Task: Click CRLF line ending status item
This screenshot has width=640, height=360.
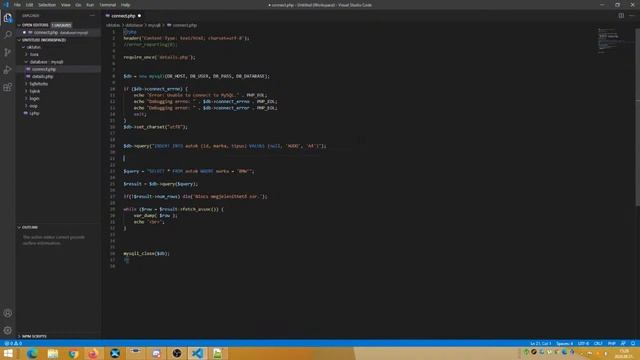Action: [x=598, y=344]
